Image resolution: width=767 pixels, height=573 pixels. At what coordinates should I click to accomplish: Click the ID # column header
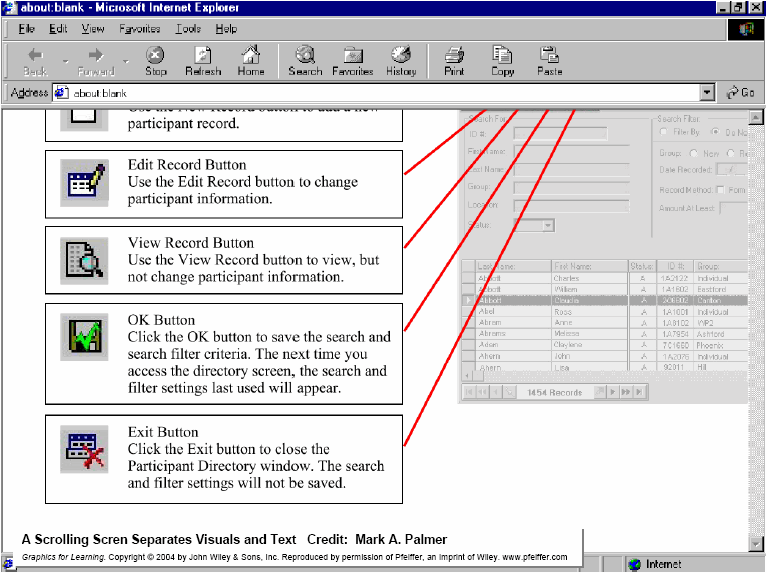[676, 266]
